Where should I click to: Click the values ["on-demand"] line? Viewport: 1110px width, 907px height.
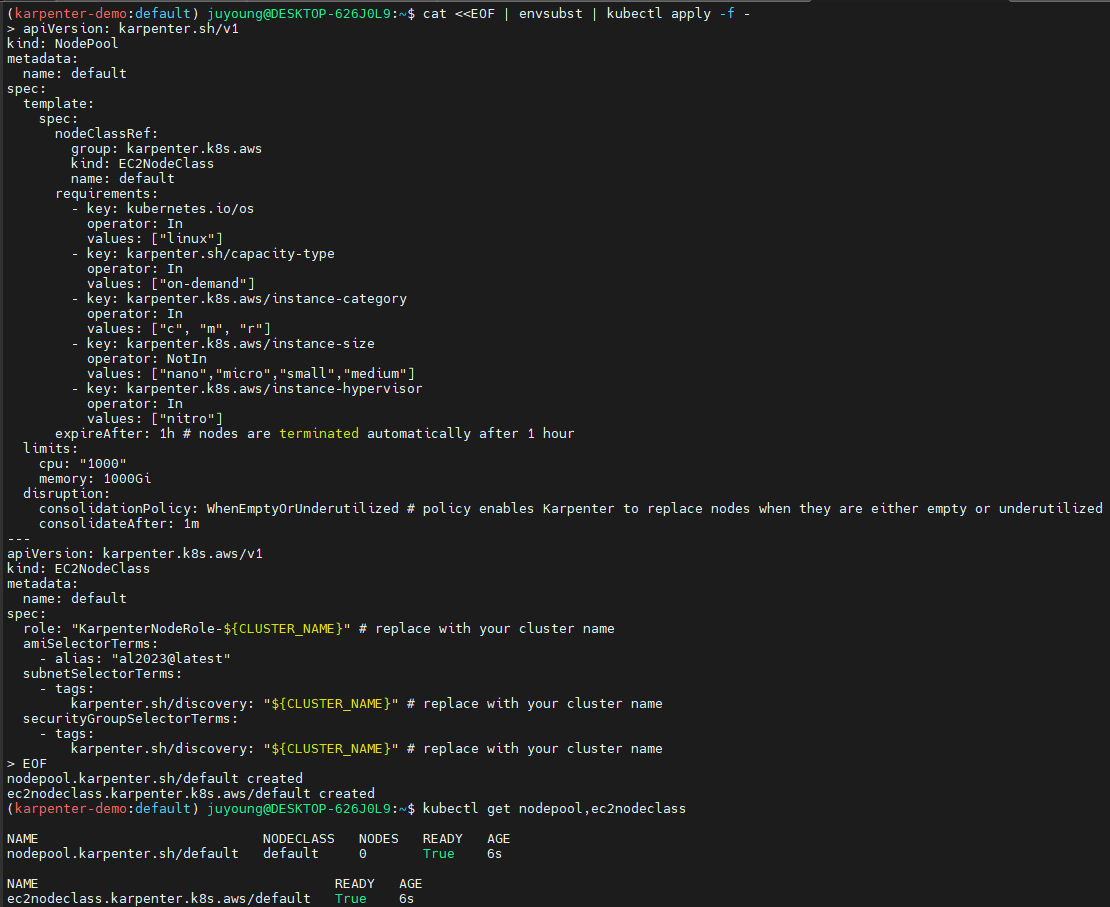click(171, 284)
